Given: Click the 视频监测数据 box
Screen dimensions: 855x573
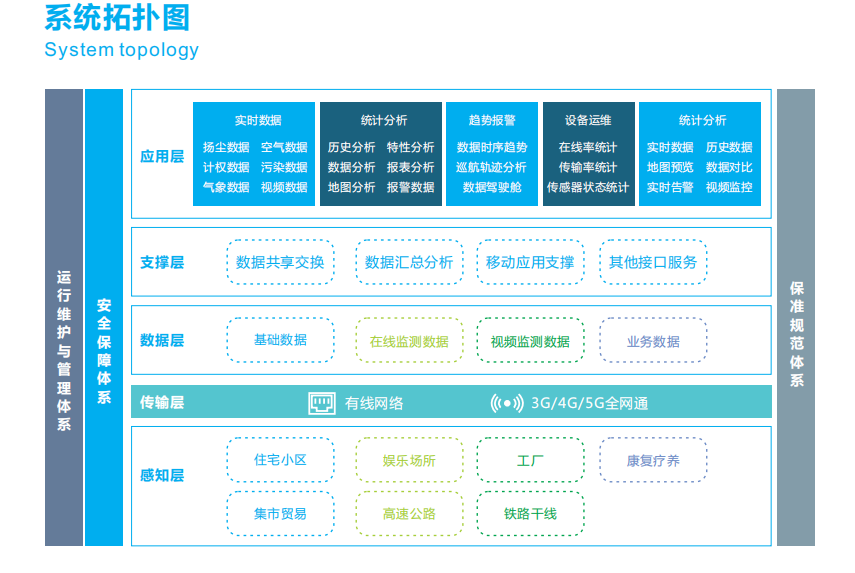Looking at the screenshot, I should tap(530, 341).
